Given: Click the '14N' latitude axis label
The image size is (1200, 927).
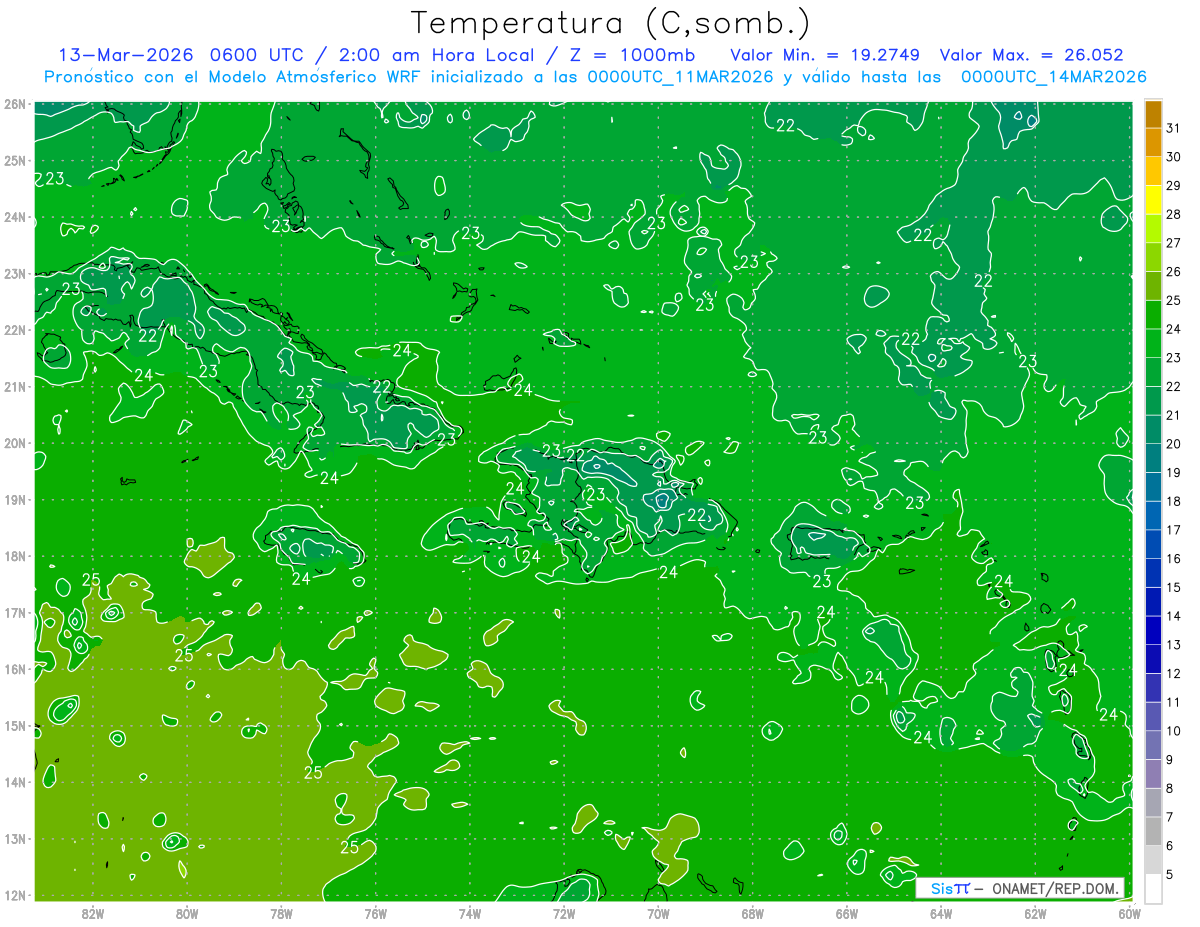Looking at the screenshot, I should click(x=14, y=782).
